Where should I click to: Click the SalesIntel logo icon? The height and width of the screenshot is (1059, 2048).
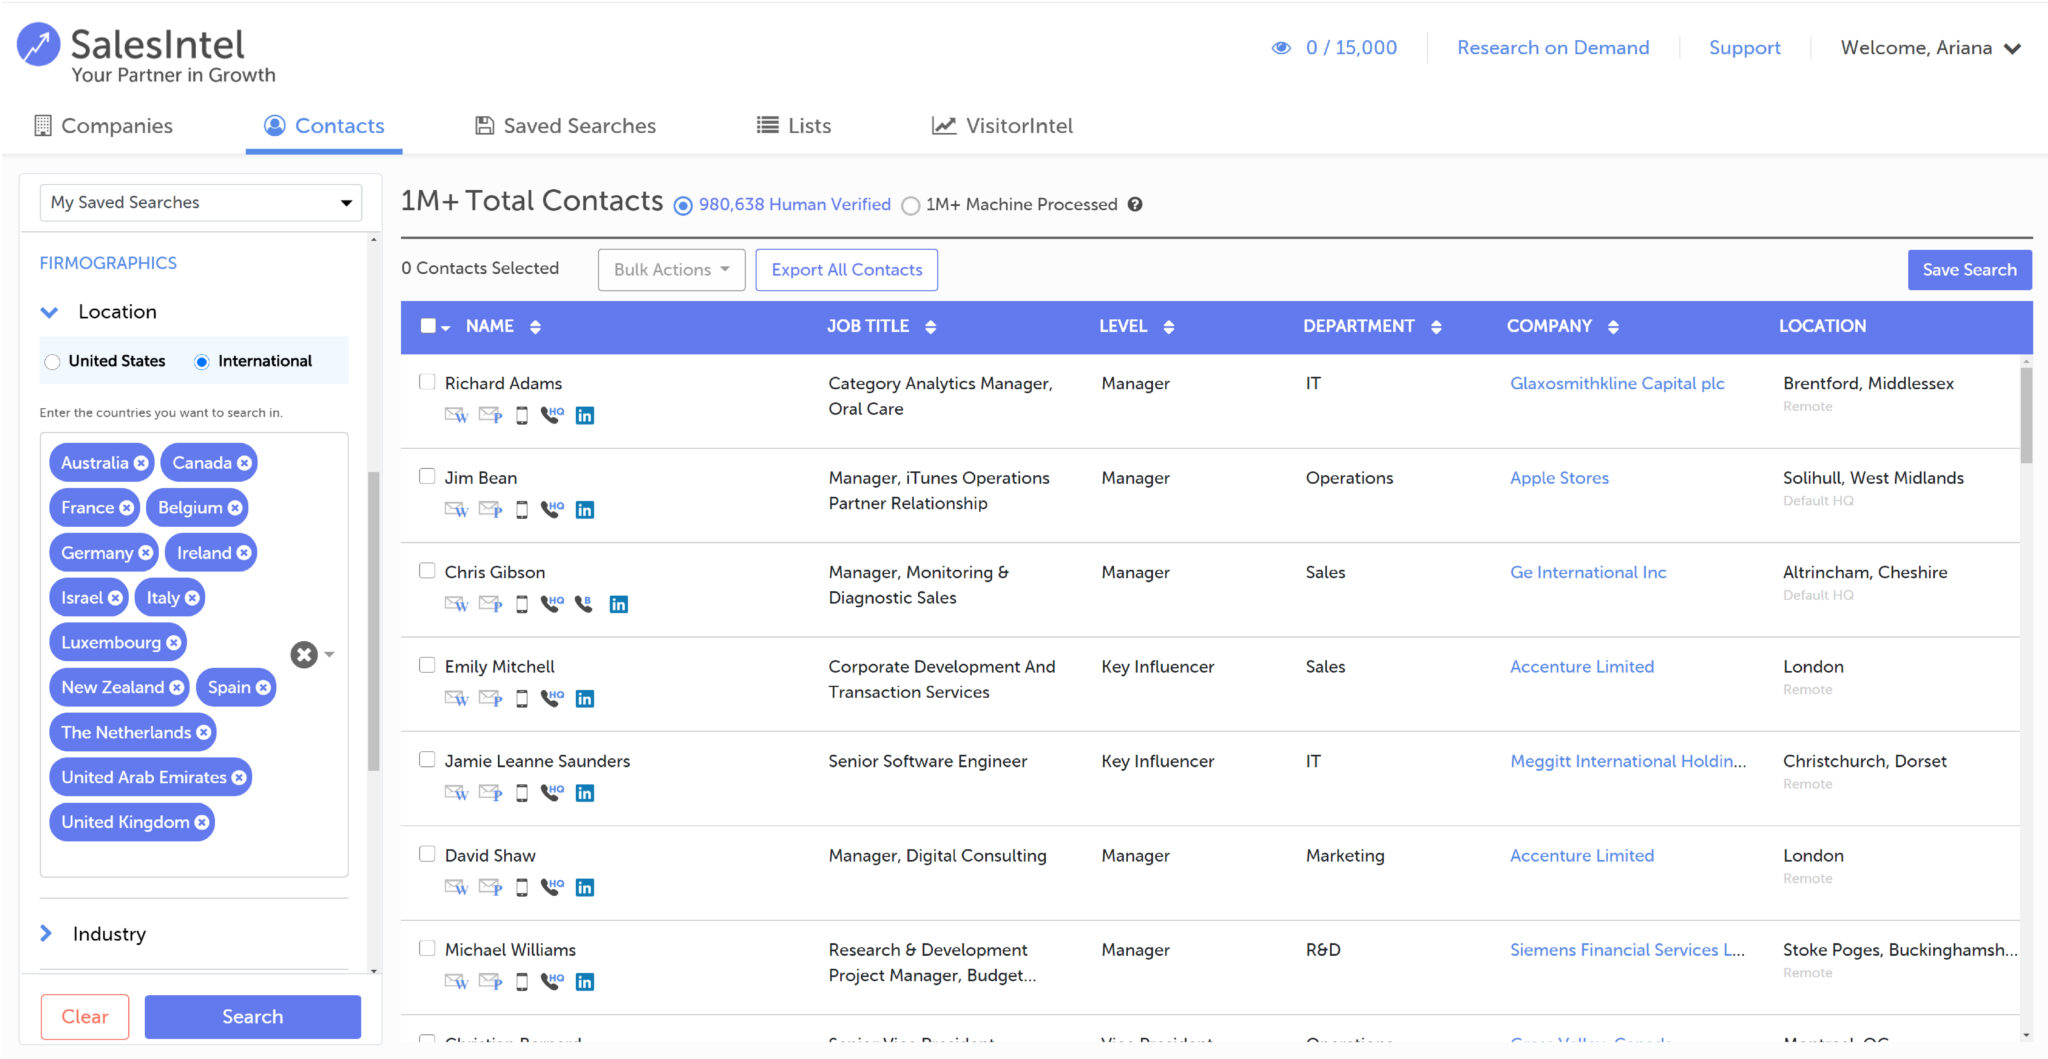click(x=38, y=45)
